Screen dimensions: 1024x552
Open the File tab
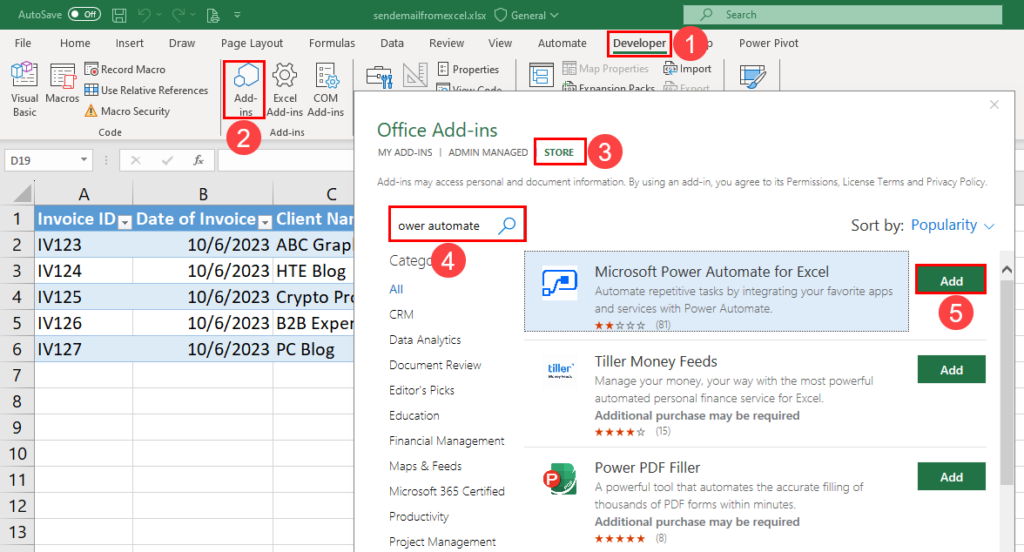[23, 43]
